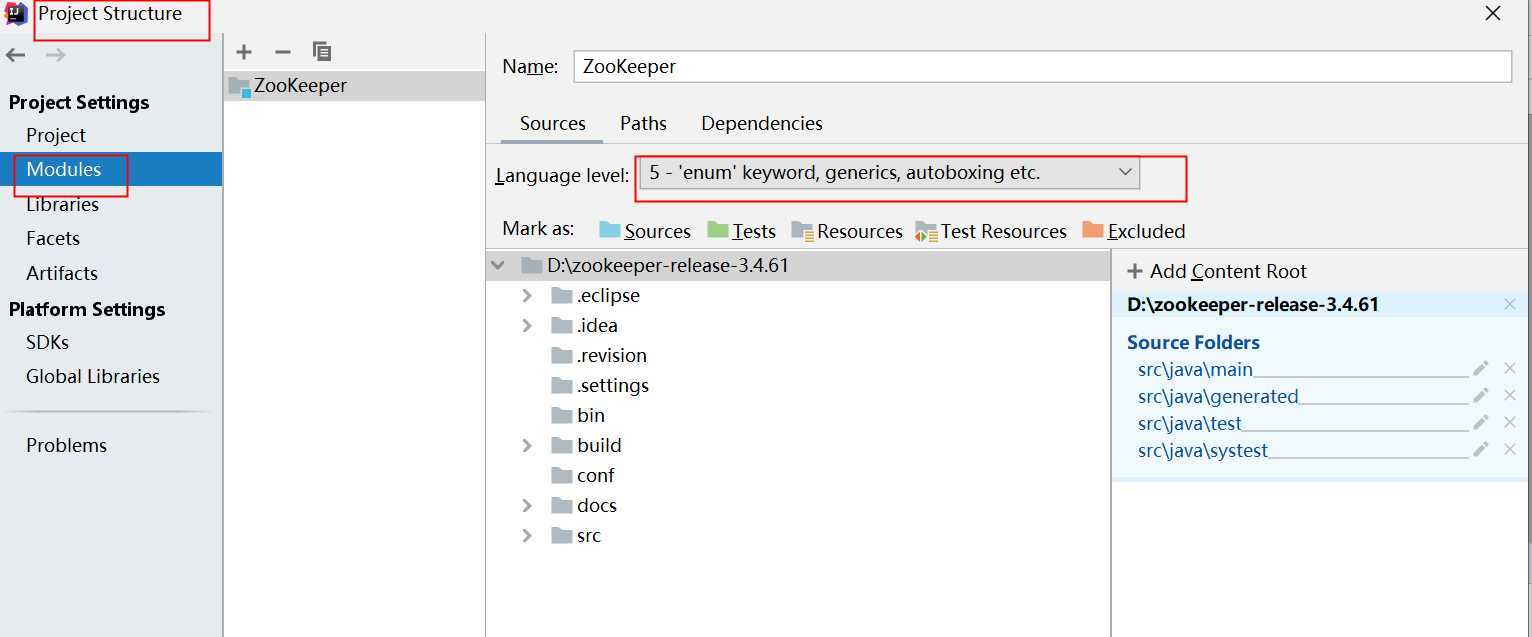1532x637 pixels.
Task: Close the Project Structure dialog
Action: pyautogui.click(x=1493, y=14)
